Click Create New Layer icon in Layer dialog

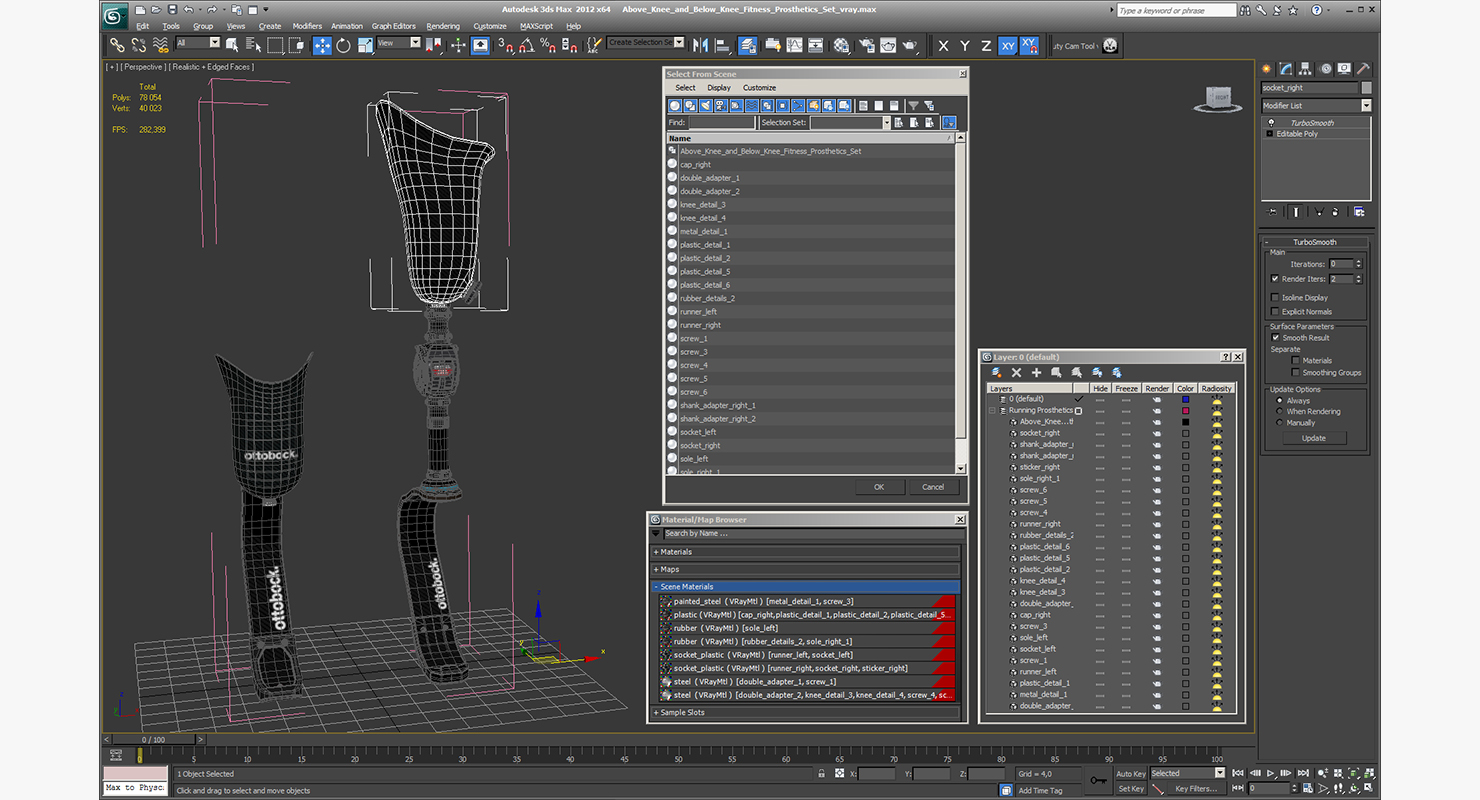(996, 372)
